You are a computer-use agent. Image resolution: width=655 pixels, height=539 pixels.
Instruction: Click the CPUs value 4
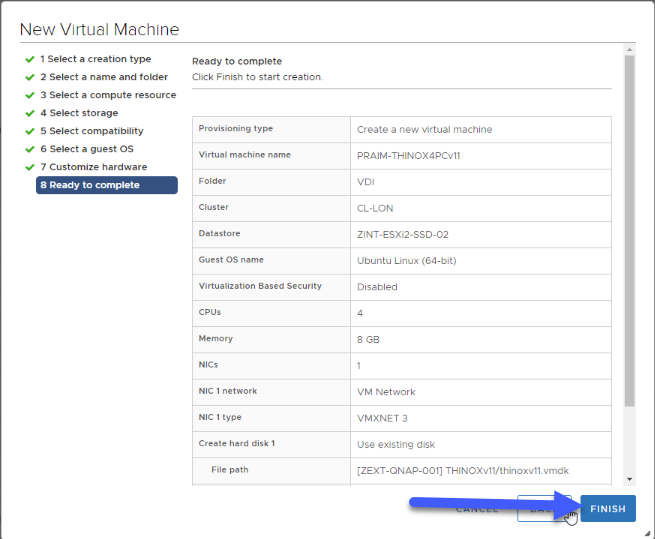(x=360, y=313)
